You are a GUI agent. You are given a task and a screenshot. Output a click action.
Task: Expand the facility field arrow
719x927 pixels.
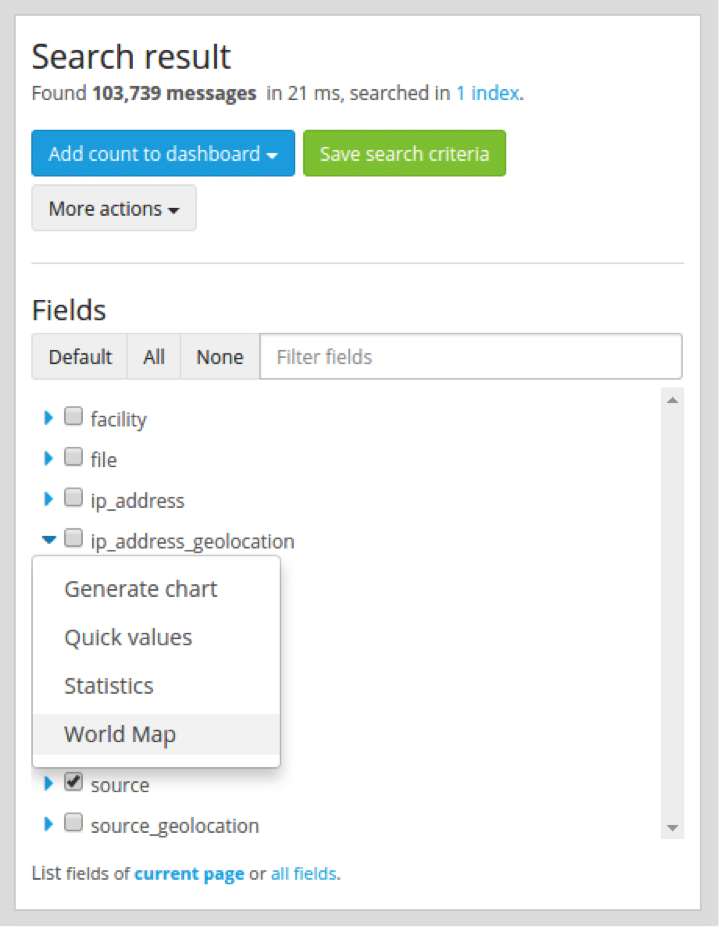point(48,418)
